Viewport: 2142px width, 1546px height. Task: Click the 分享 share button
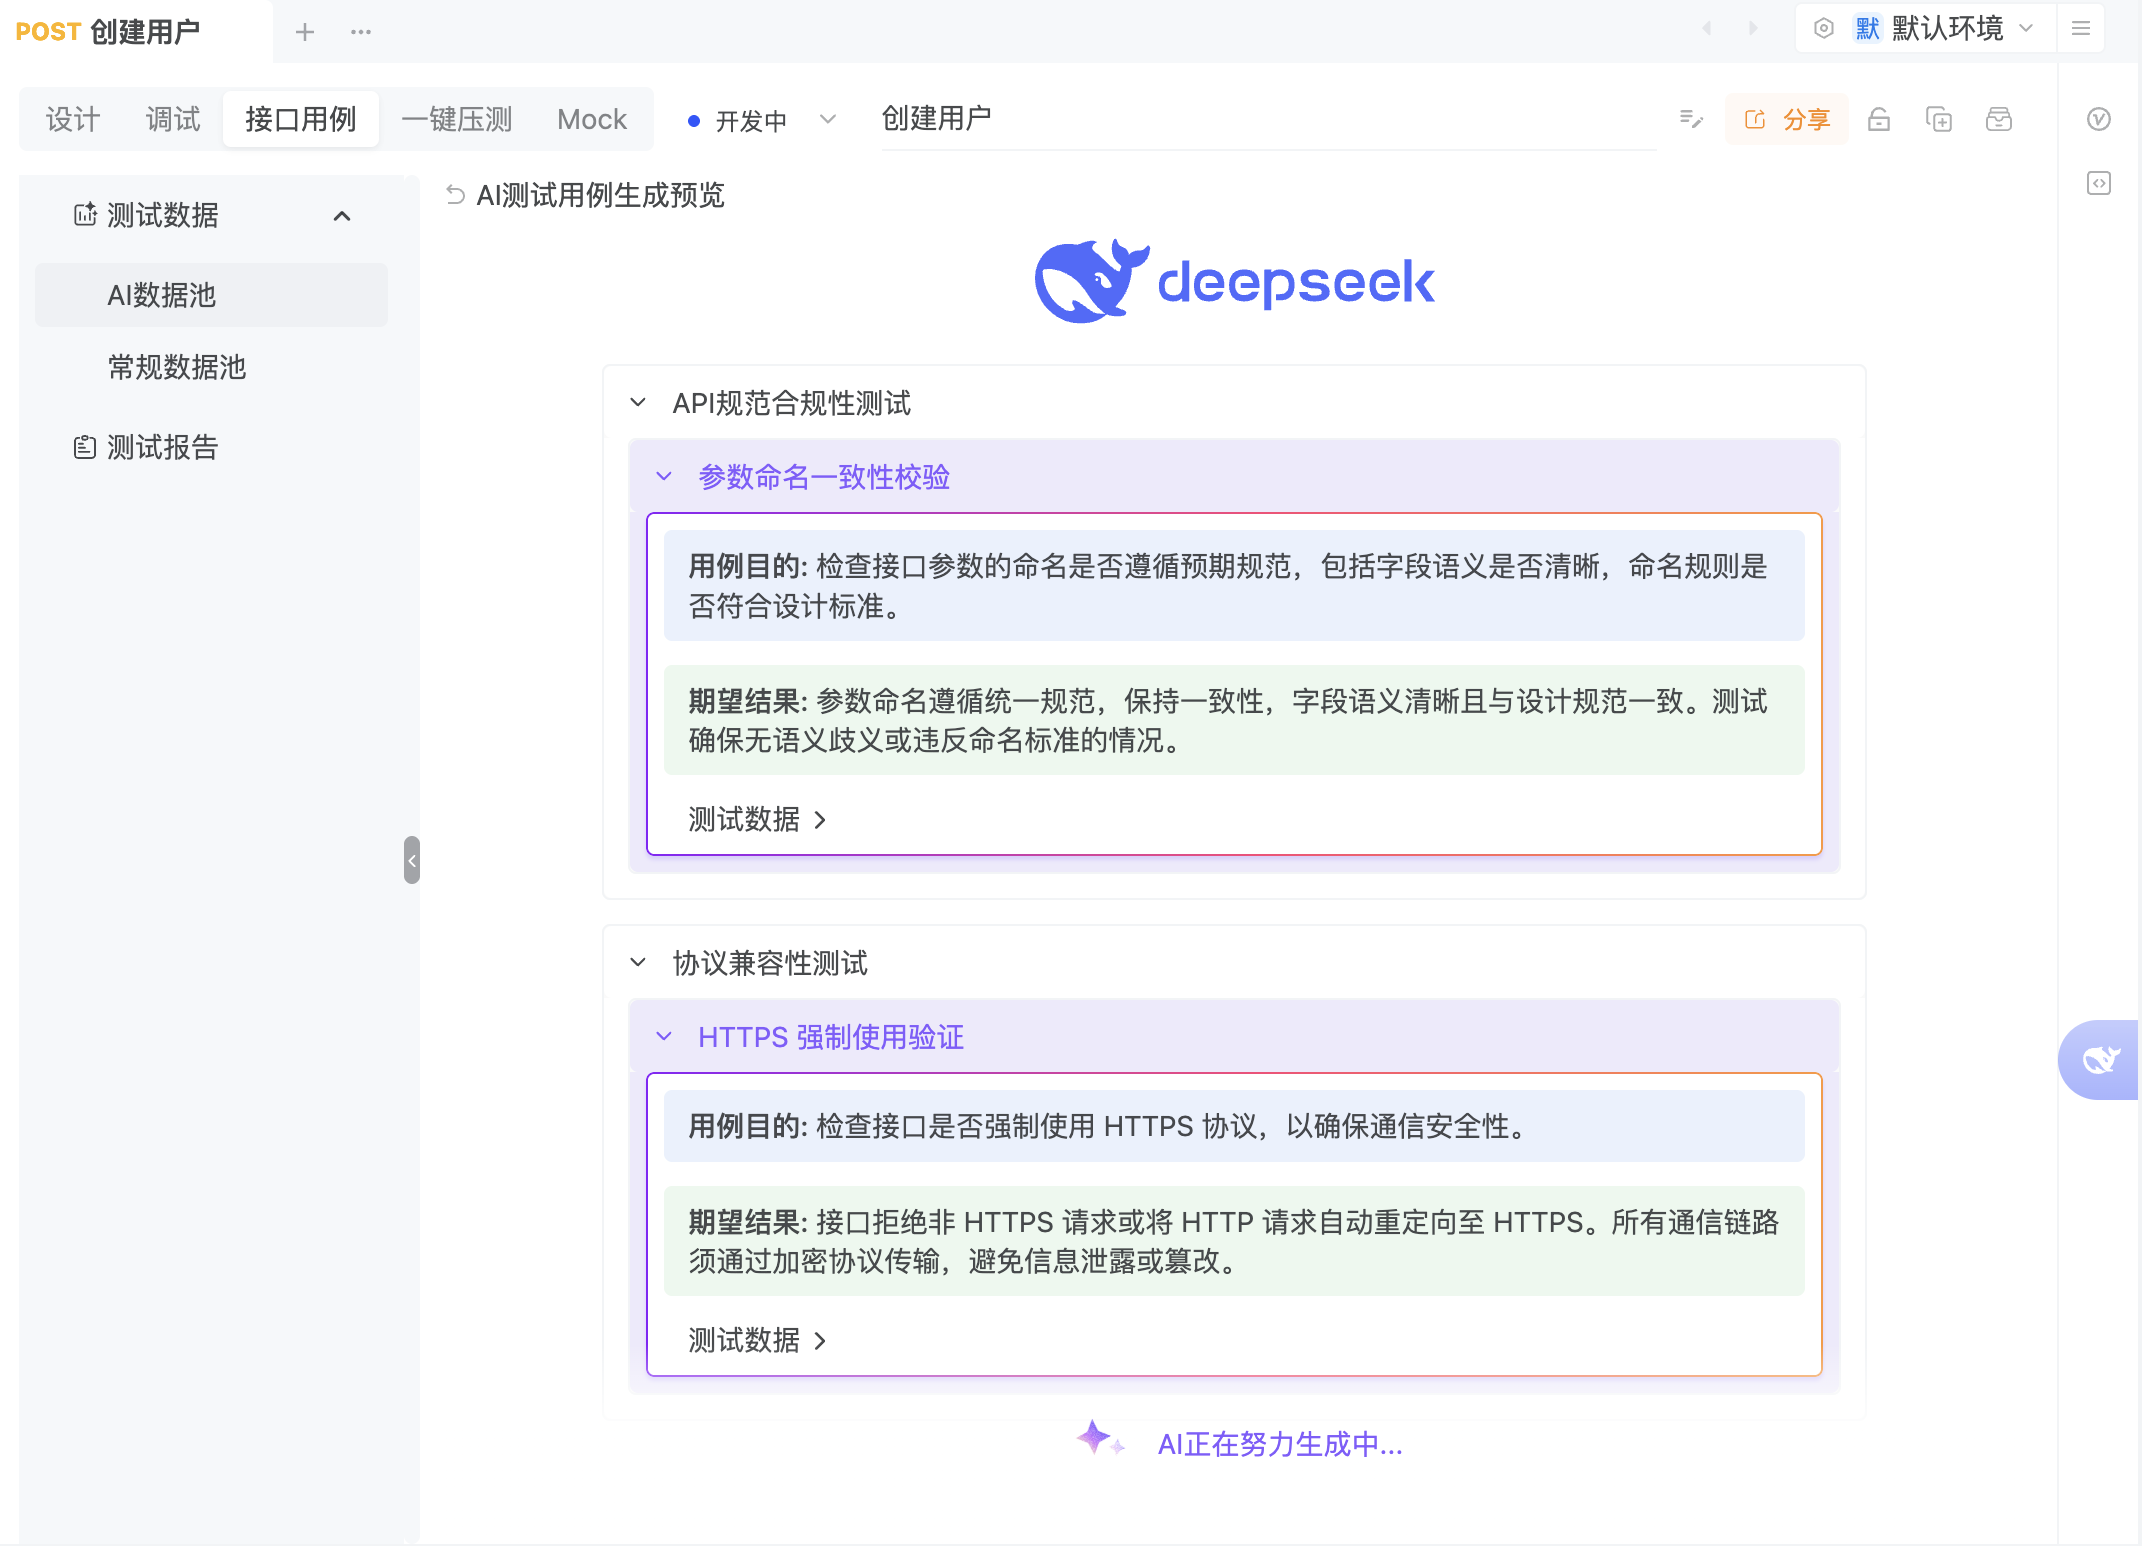click(1787, 120)
